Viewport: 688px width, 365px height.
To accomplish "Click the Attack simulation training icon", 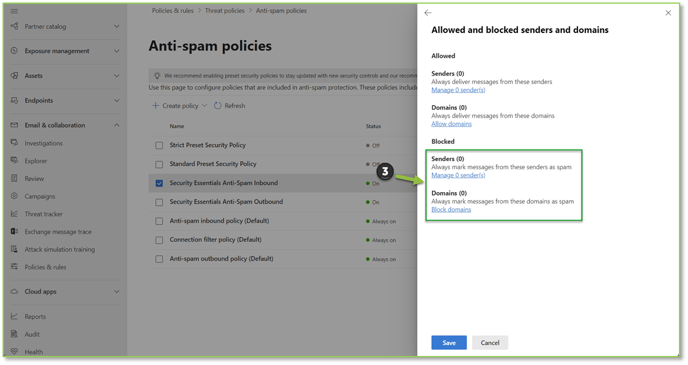I will click(x=14, y=249).
